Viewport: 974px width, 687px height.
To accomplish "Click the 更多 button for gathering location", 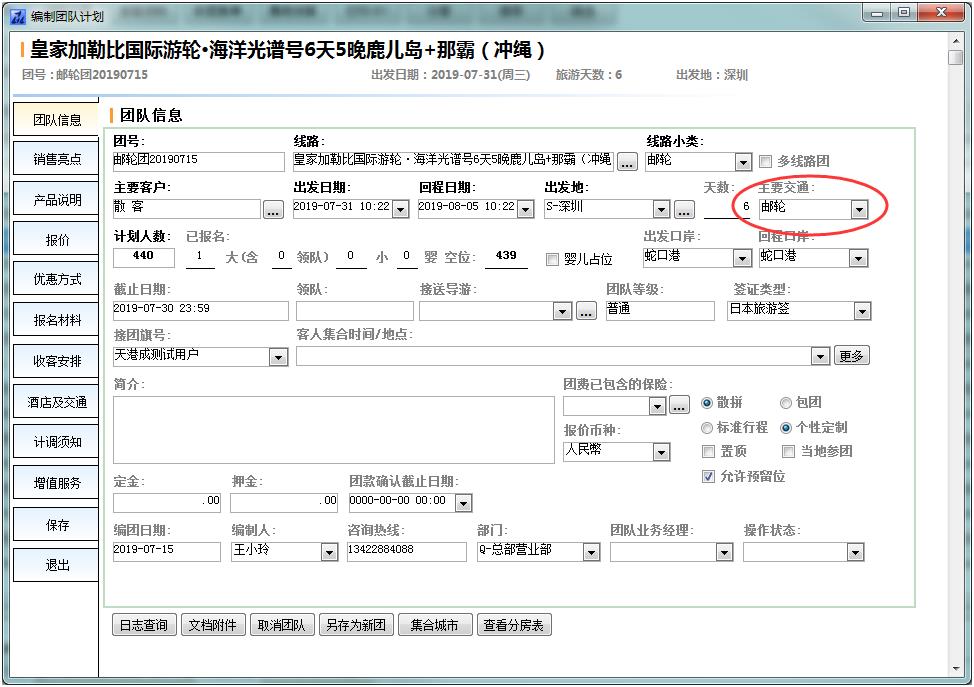I will click(x=851, y=356).
